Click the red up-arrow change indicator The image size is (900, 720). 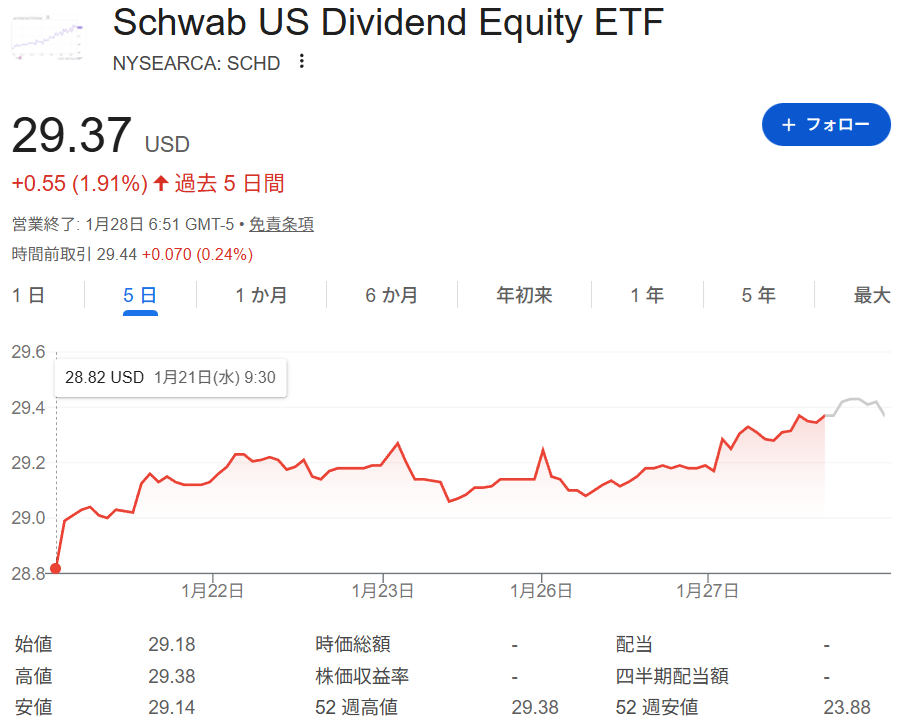pos(160,183)
